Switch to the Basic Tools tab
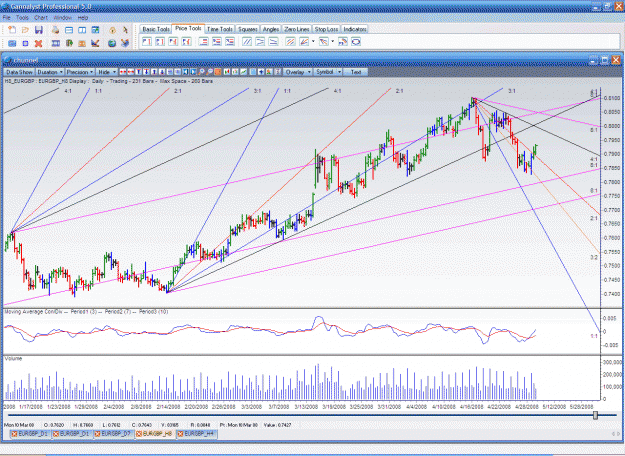The height and width of the screenshot is (456, 625). [156, 29]
